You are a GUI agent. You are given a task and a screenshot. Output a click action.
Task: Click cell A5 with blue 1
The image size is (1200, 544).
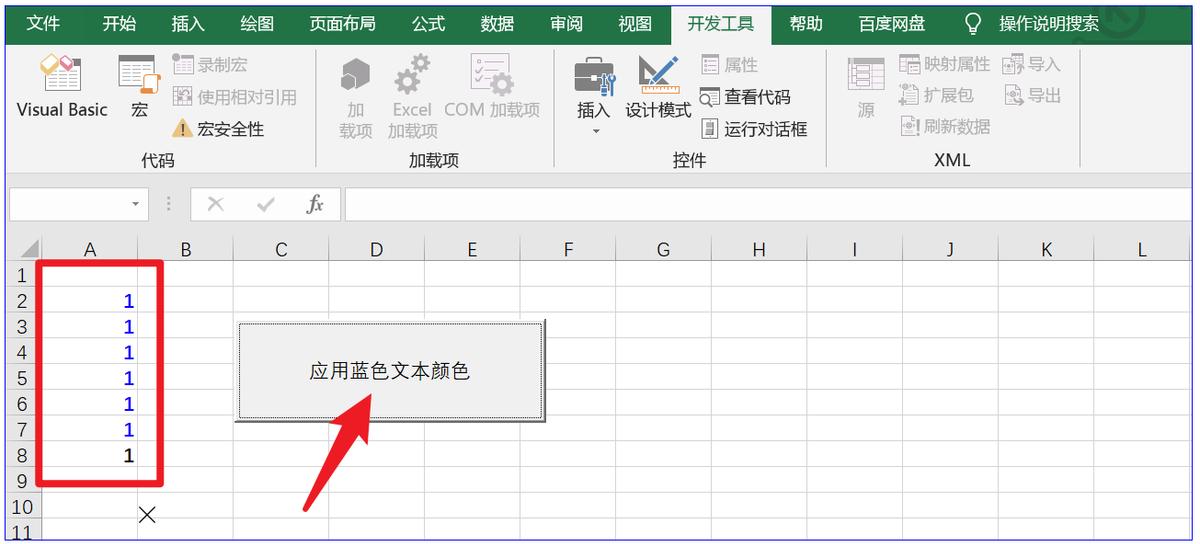pos(90,378)
